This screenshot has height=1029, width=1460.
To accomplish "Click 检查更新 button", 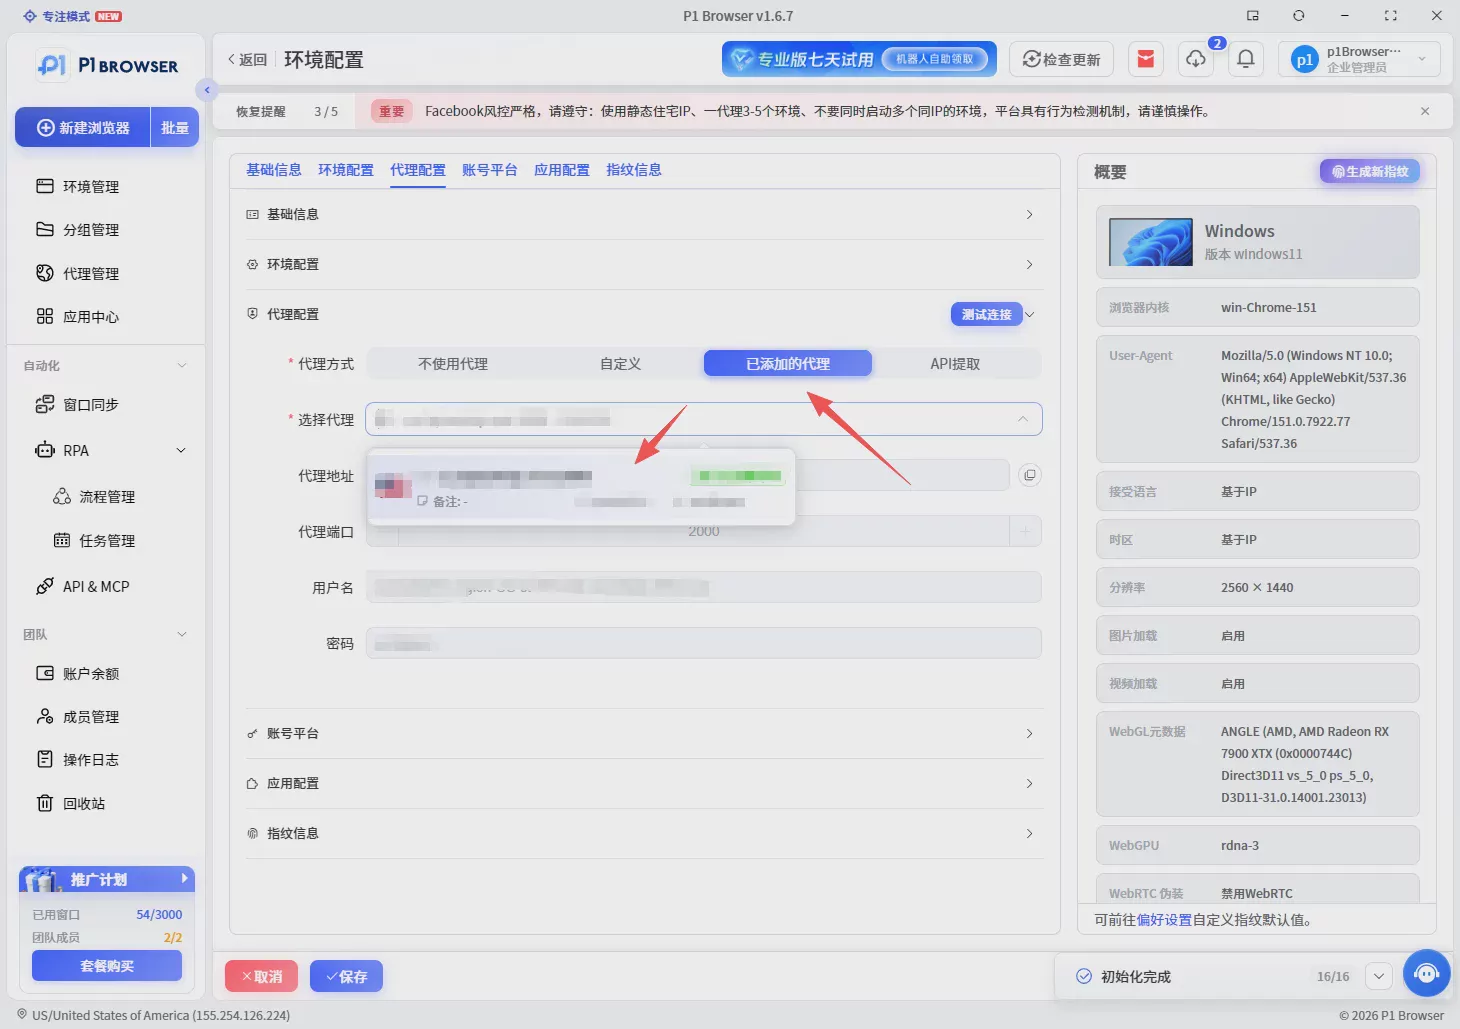I will pos(1061,59).
